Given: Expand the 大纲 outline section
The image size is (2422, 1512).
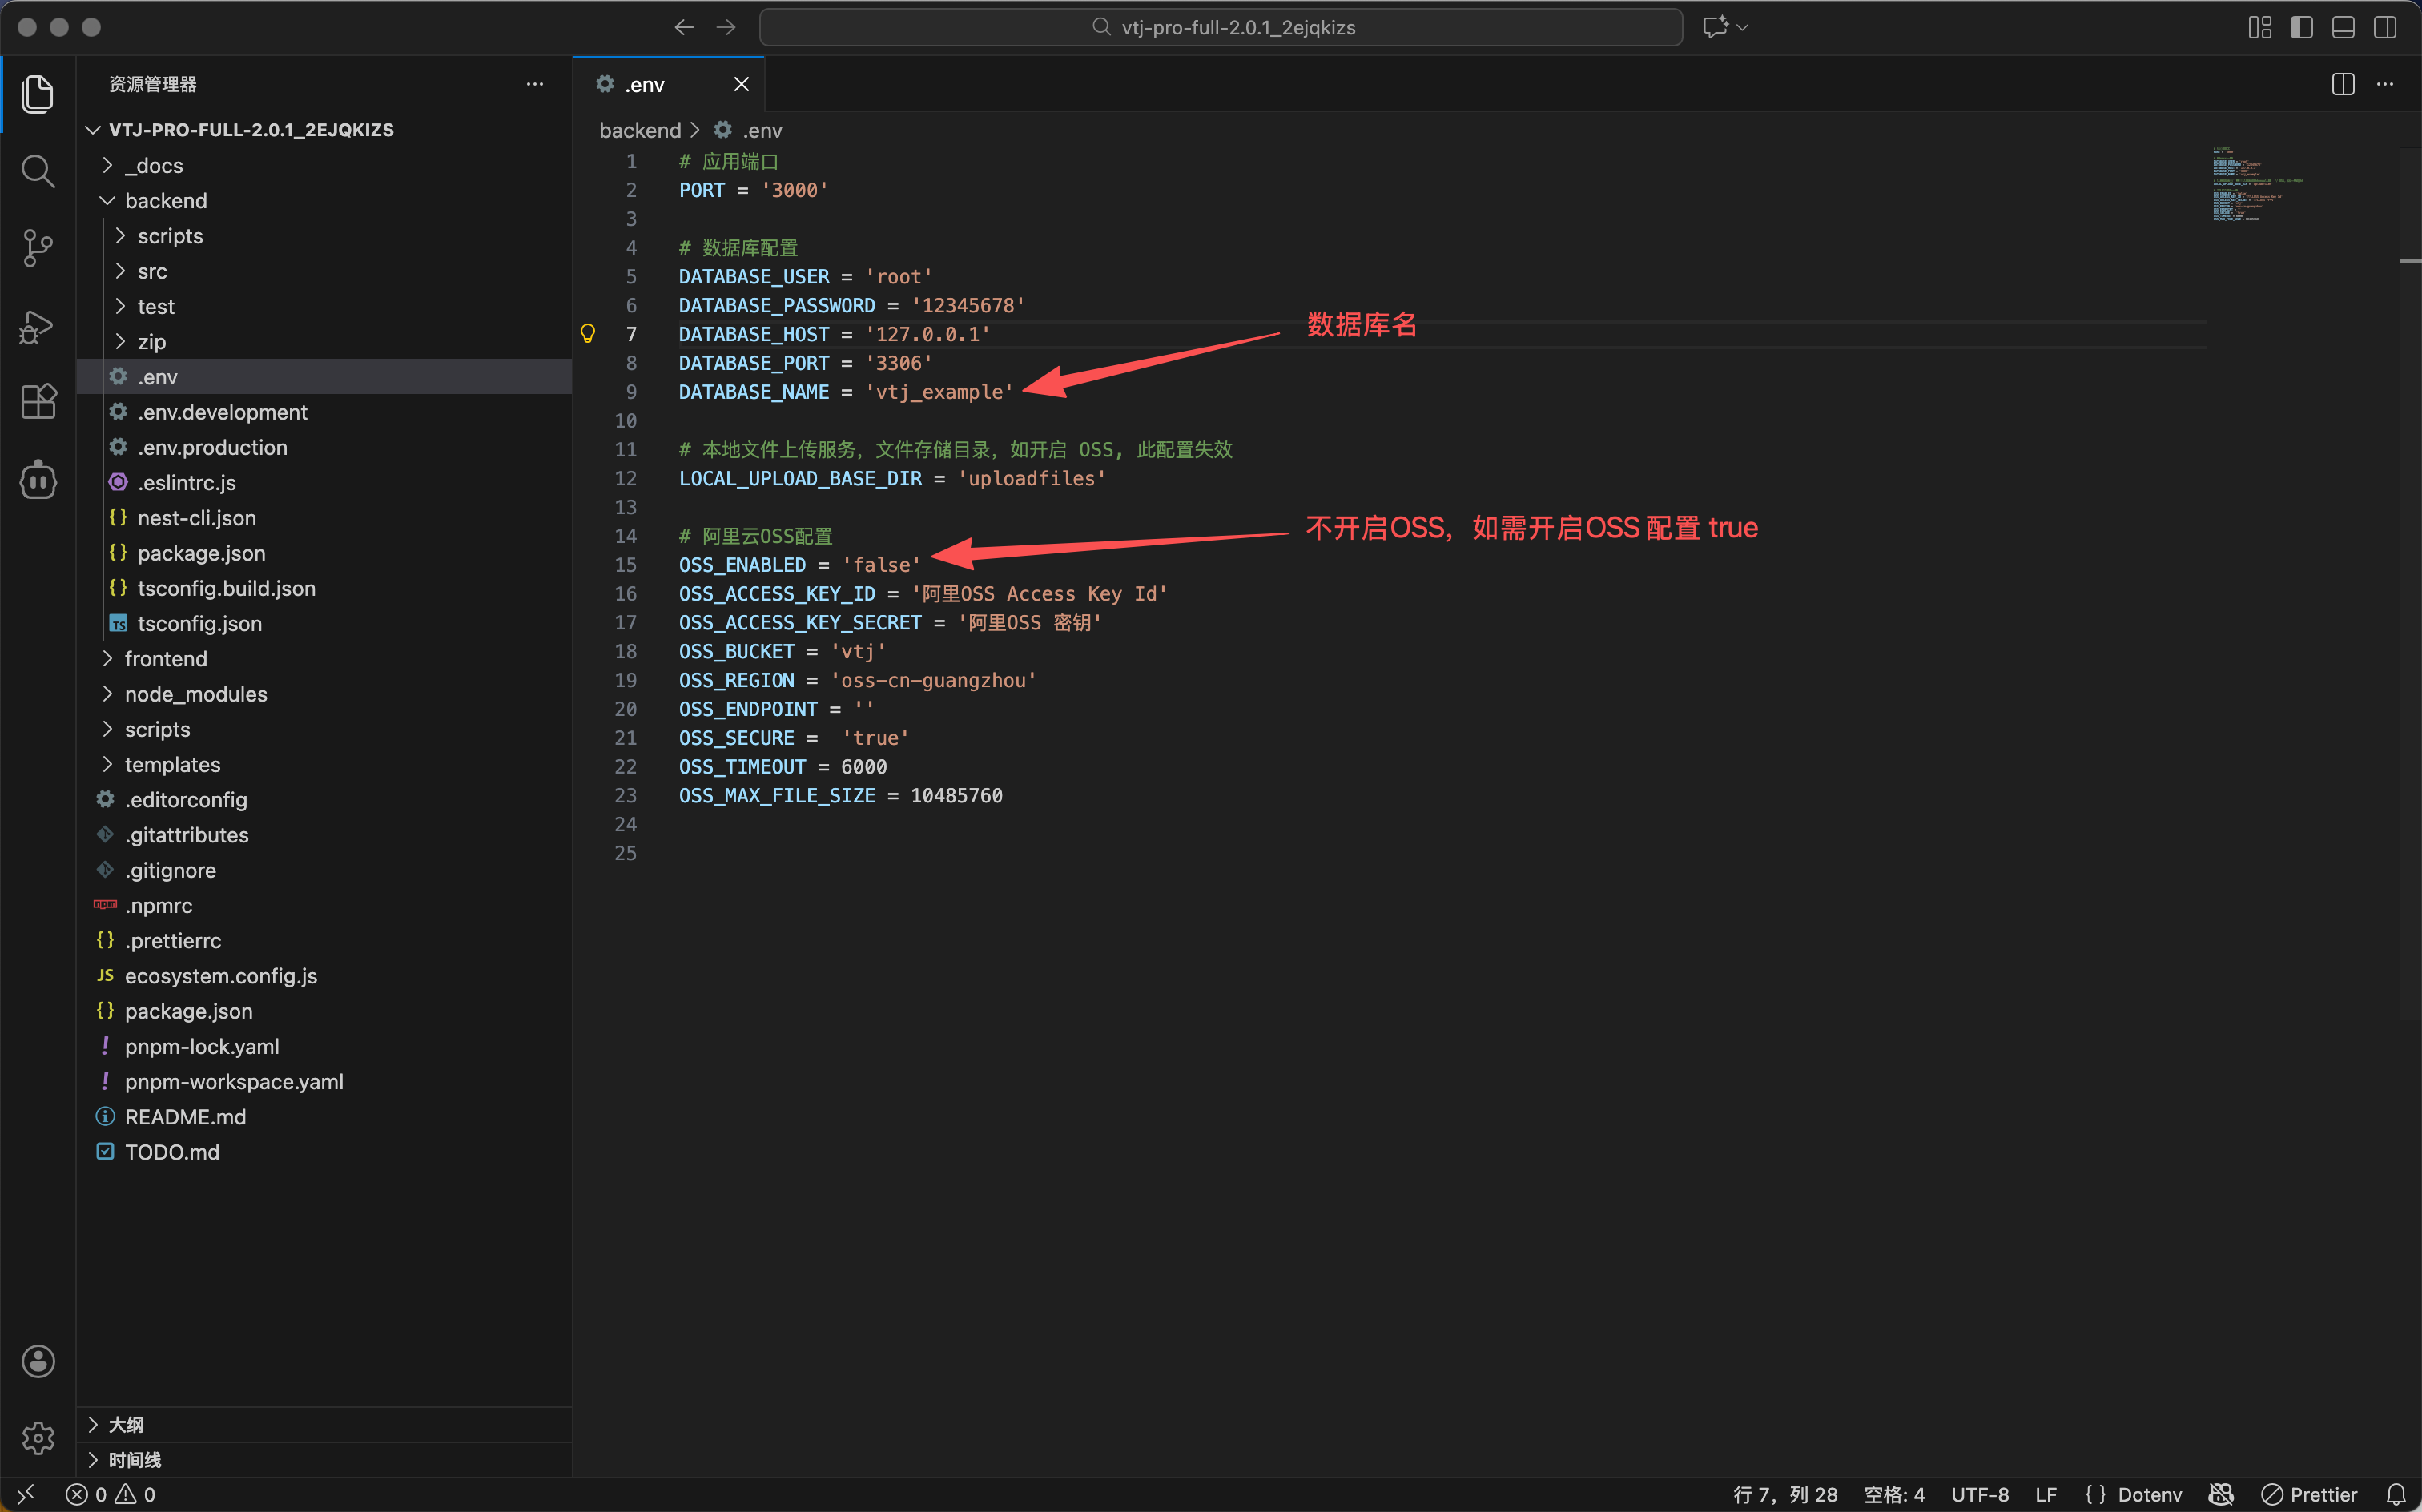Looking at the screenshot, I should point(126,1424).
